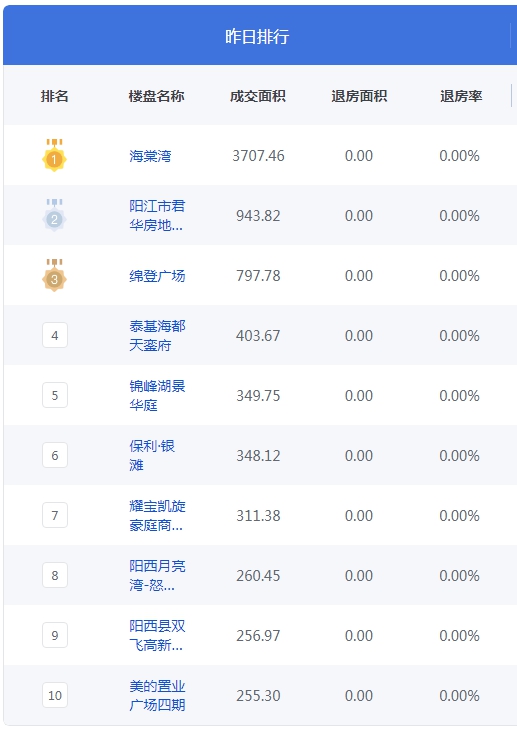Viewport: 517px width, 729px height.
Task: Open the 锦峰湖景华庭 property link
Action: [157, 395]
